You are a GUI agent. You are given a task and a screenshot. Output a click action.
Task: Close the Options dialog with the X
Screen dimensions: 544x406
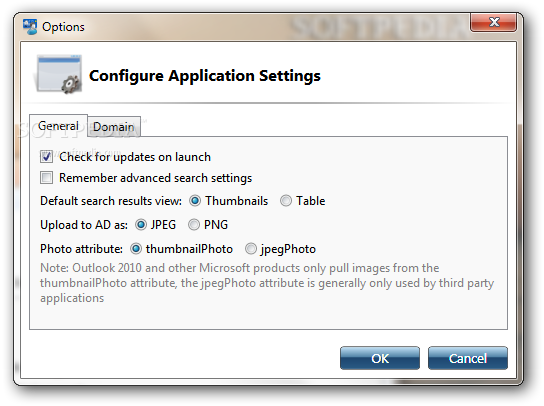(x=493, y=22)
